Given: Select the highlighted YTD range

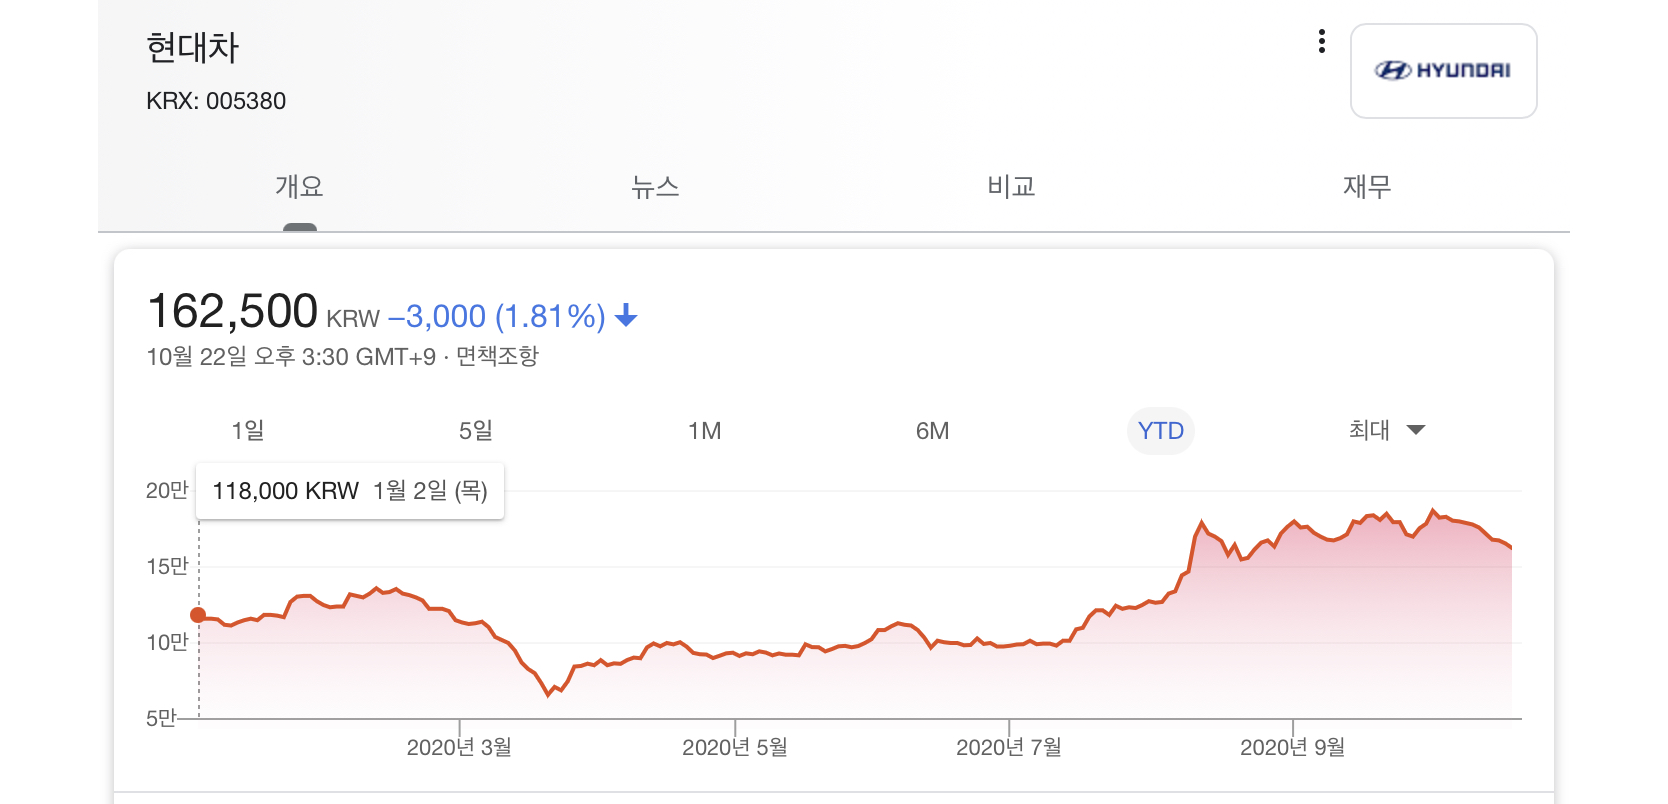Looking at the screenshot, I should tap(1160, 431).
